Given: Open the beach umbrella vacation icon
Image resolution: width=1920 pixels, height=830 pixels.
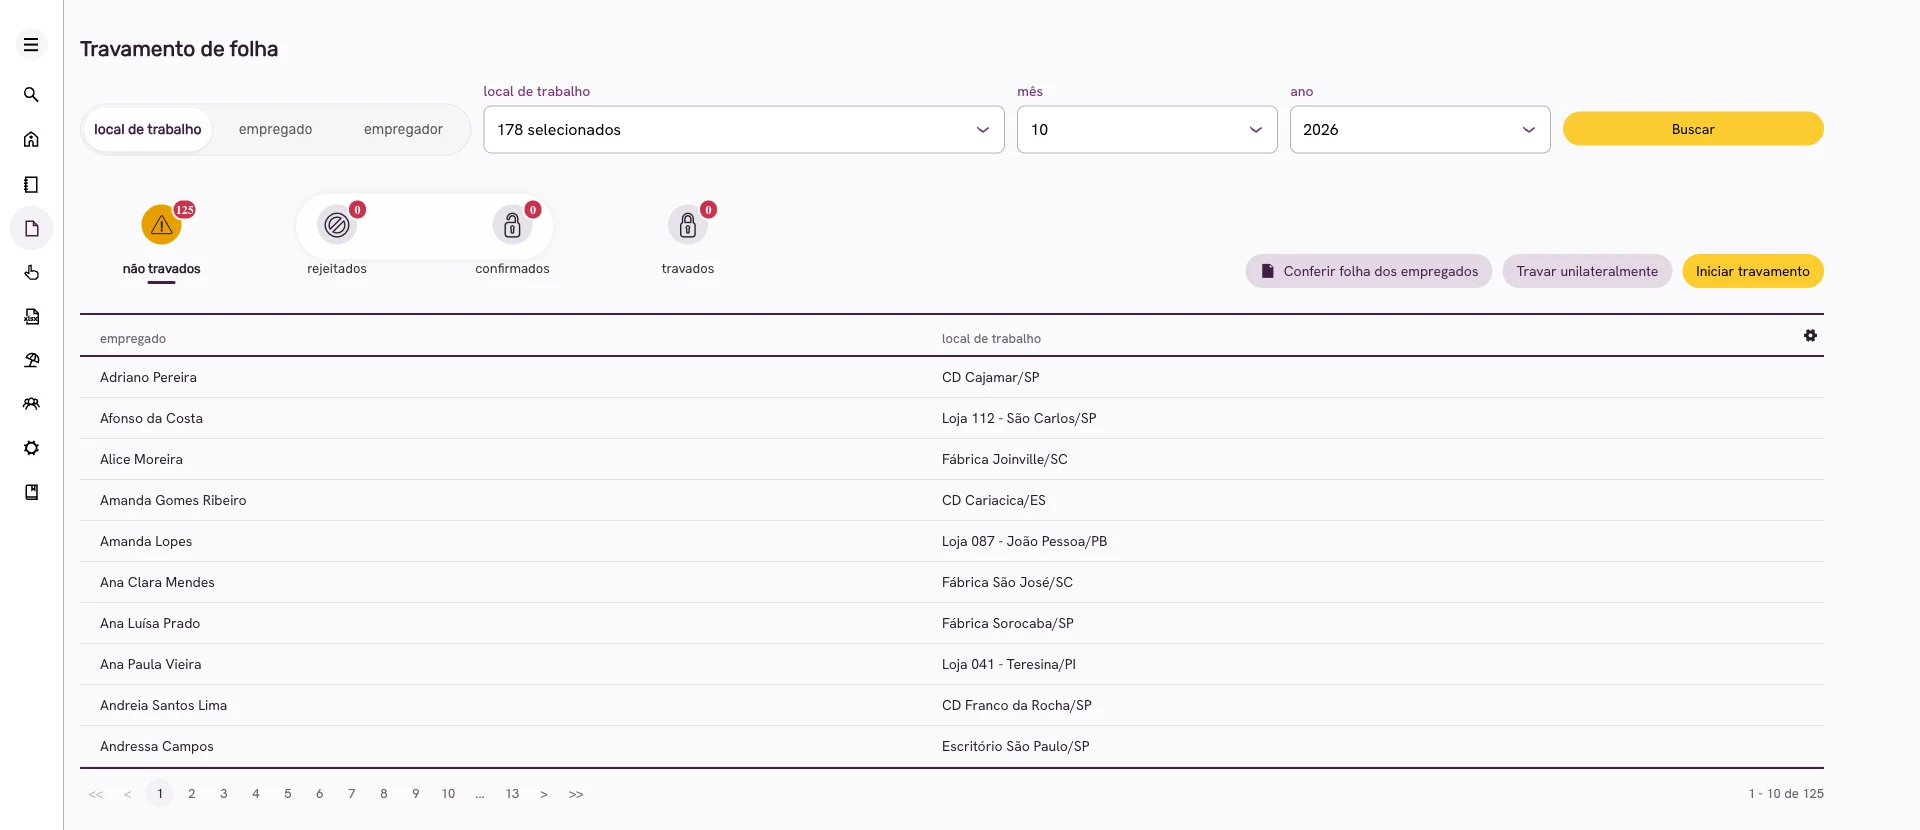Looking at the screenshot, I should click(31, 360).
